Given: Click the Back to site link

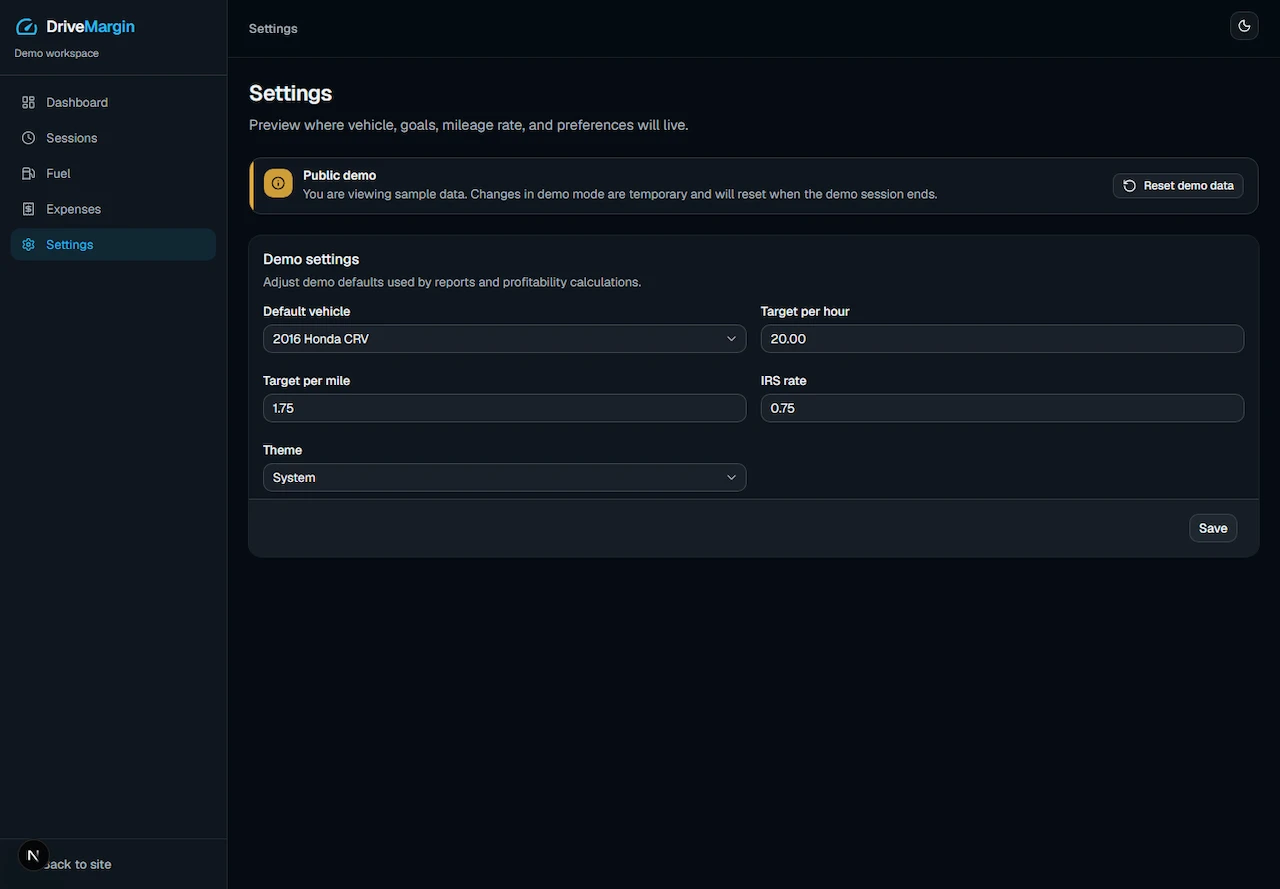Looking at the screenshot, I should click(77, 864).
